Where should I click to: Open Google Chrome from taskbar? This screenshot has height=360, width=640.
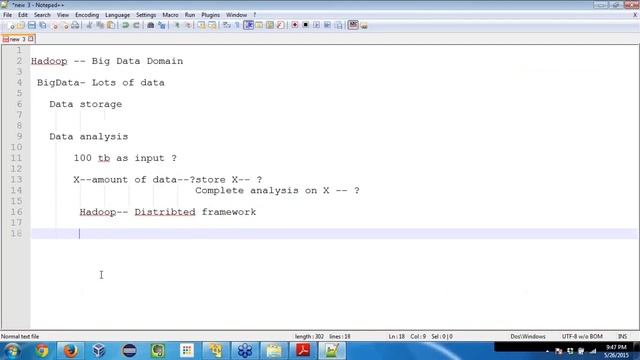[x=42, y=351]
